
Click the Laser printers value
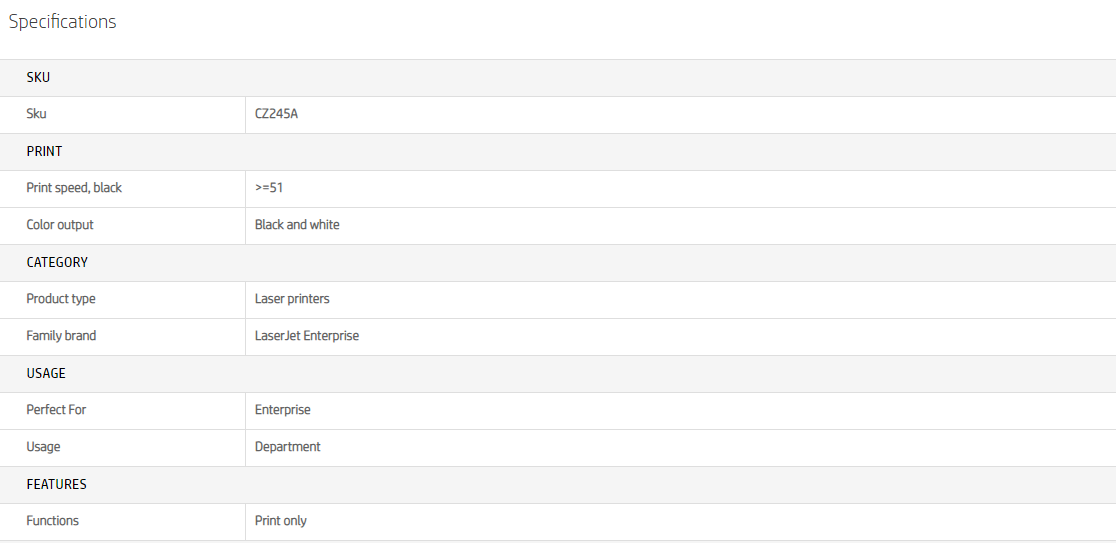[292, 299]
